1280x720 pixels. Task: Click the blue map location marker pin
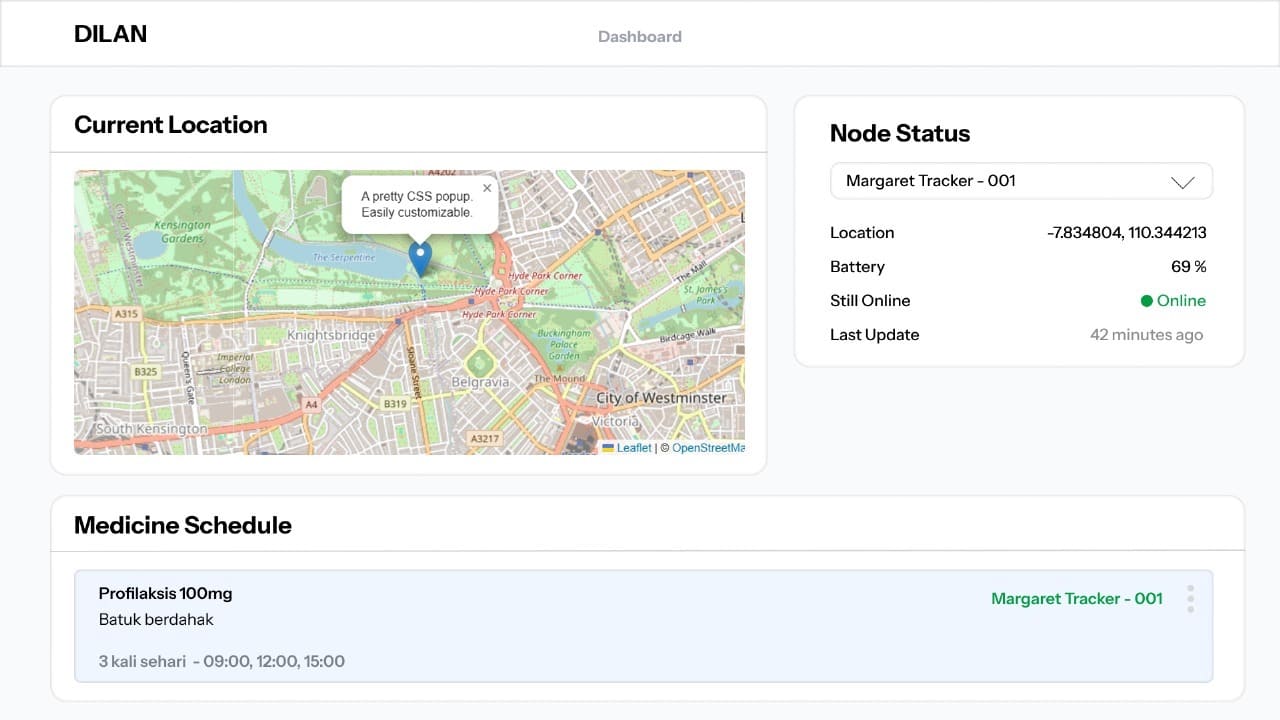[x=421, y=257]
